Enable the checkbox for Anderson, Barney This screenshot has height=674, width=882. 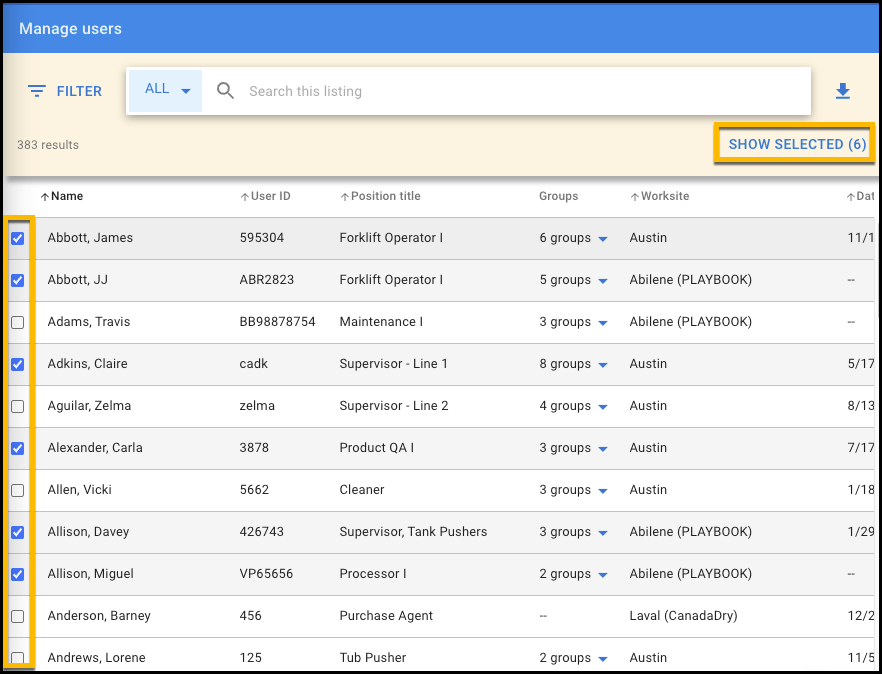pos(17,616)
